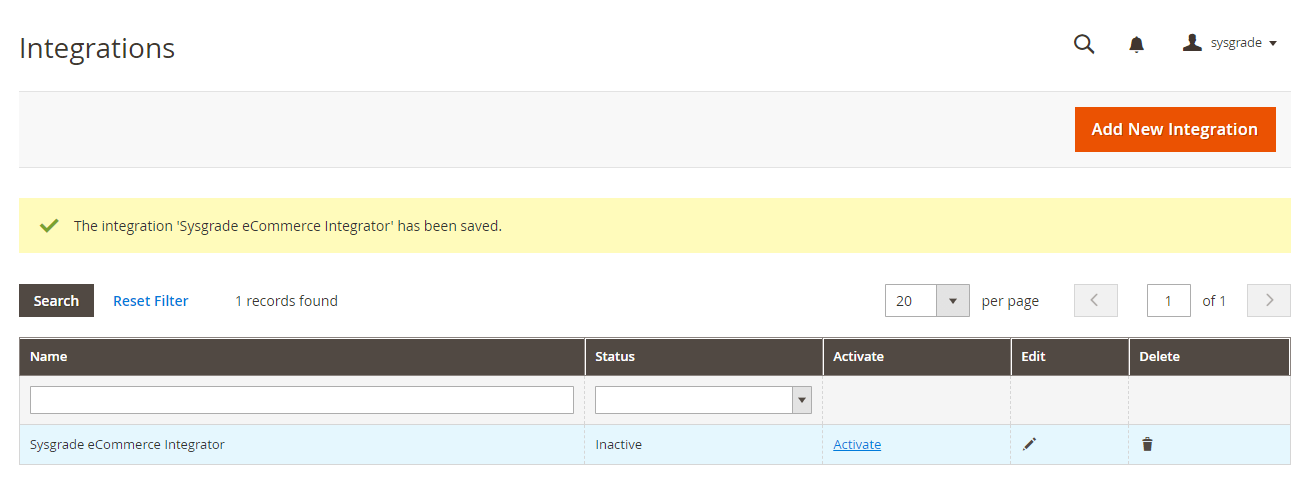
Task: Delete the integration using trash icon
Action: [x=1147, y=444]
